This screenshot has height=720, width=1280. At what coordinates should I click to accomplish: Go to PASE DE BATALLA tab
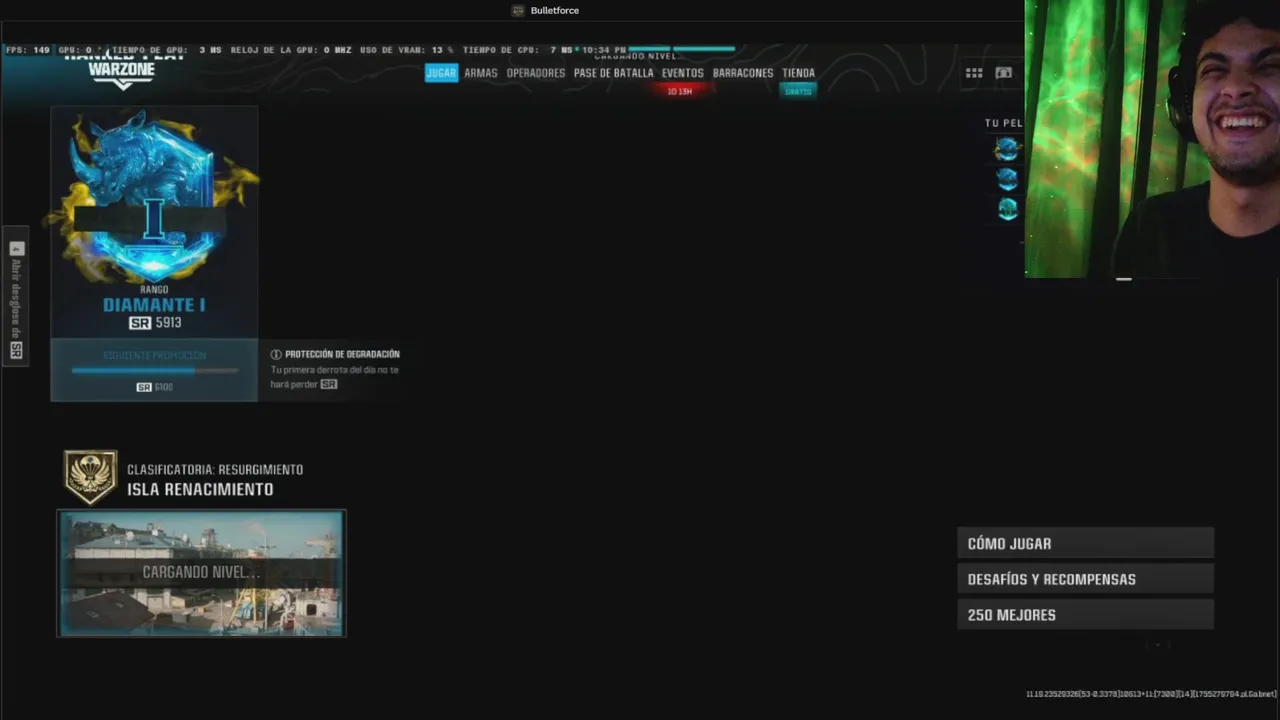pyautogui.click(x=613, y=73)
